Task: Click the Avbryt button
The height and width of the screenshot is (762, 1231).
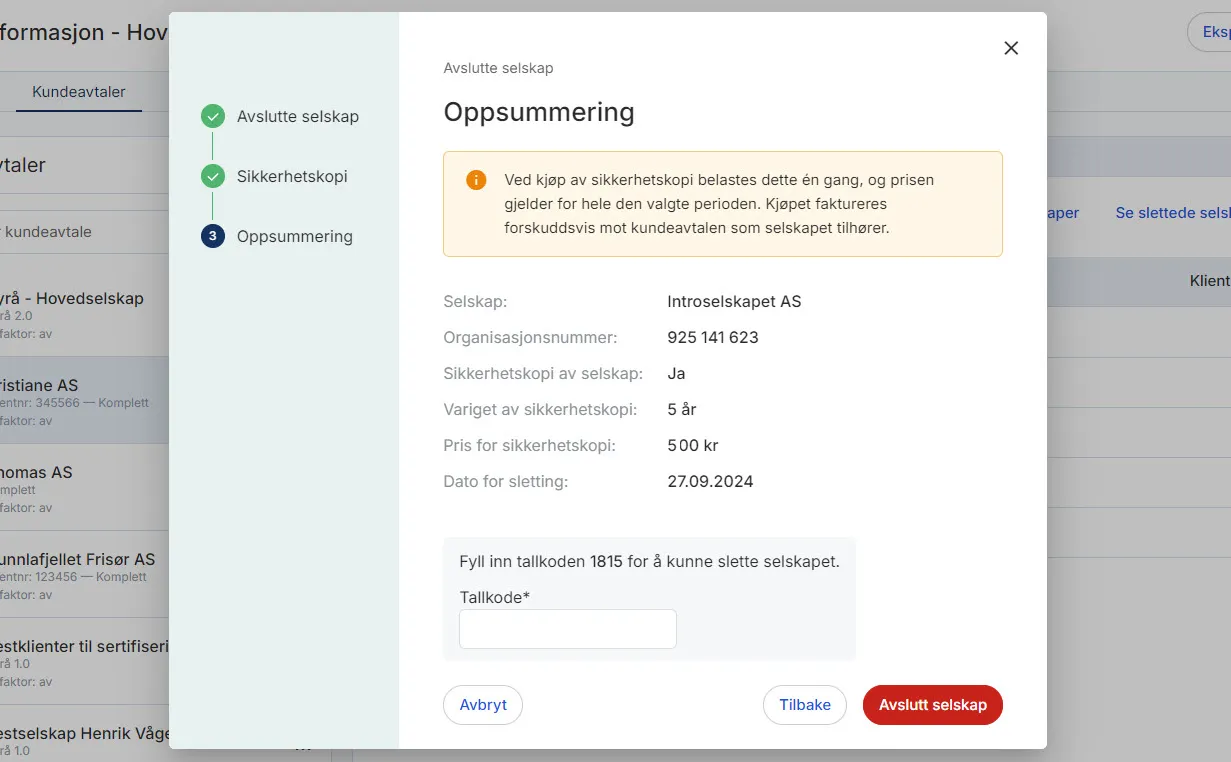Action: [483, 705]
